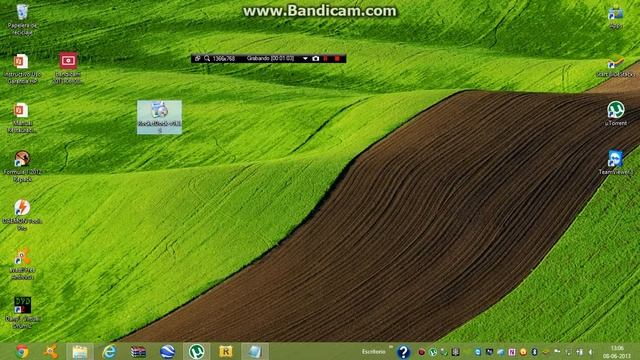
Task: Open Google Earth from the taskbar
Action: [x=167, y=351]
